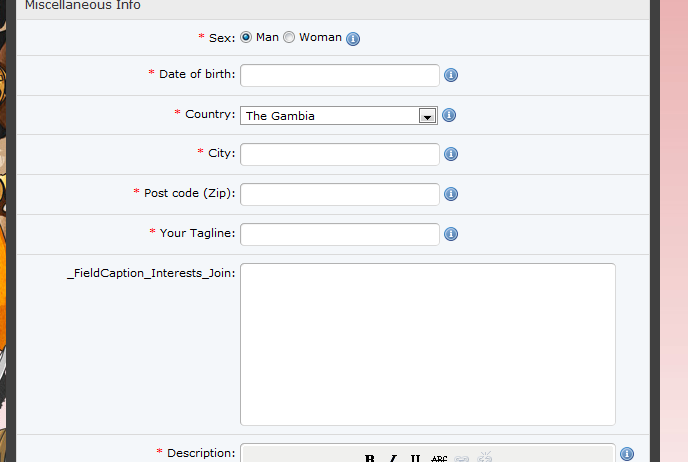Select the Man radio button
688x462 pixels.
(246, 38)
